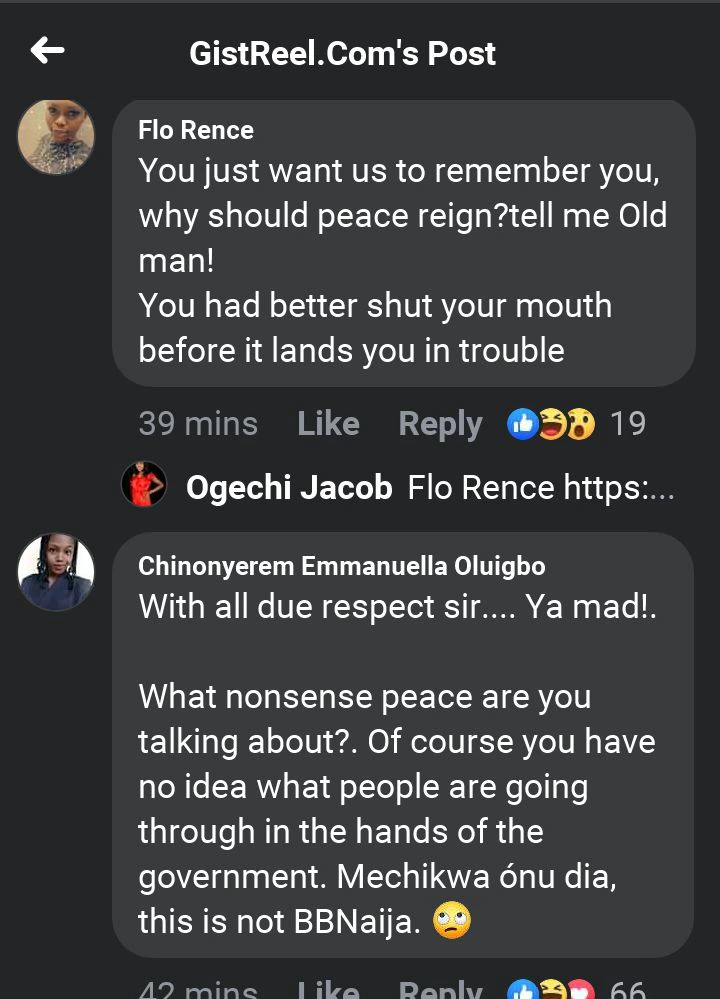Like Flo Rence's comment
This screenshot has width=720, height=999.
(328, 424)
